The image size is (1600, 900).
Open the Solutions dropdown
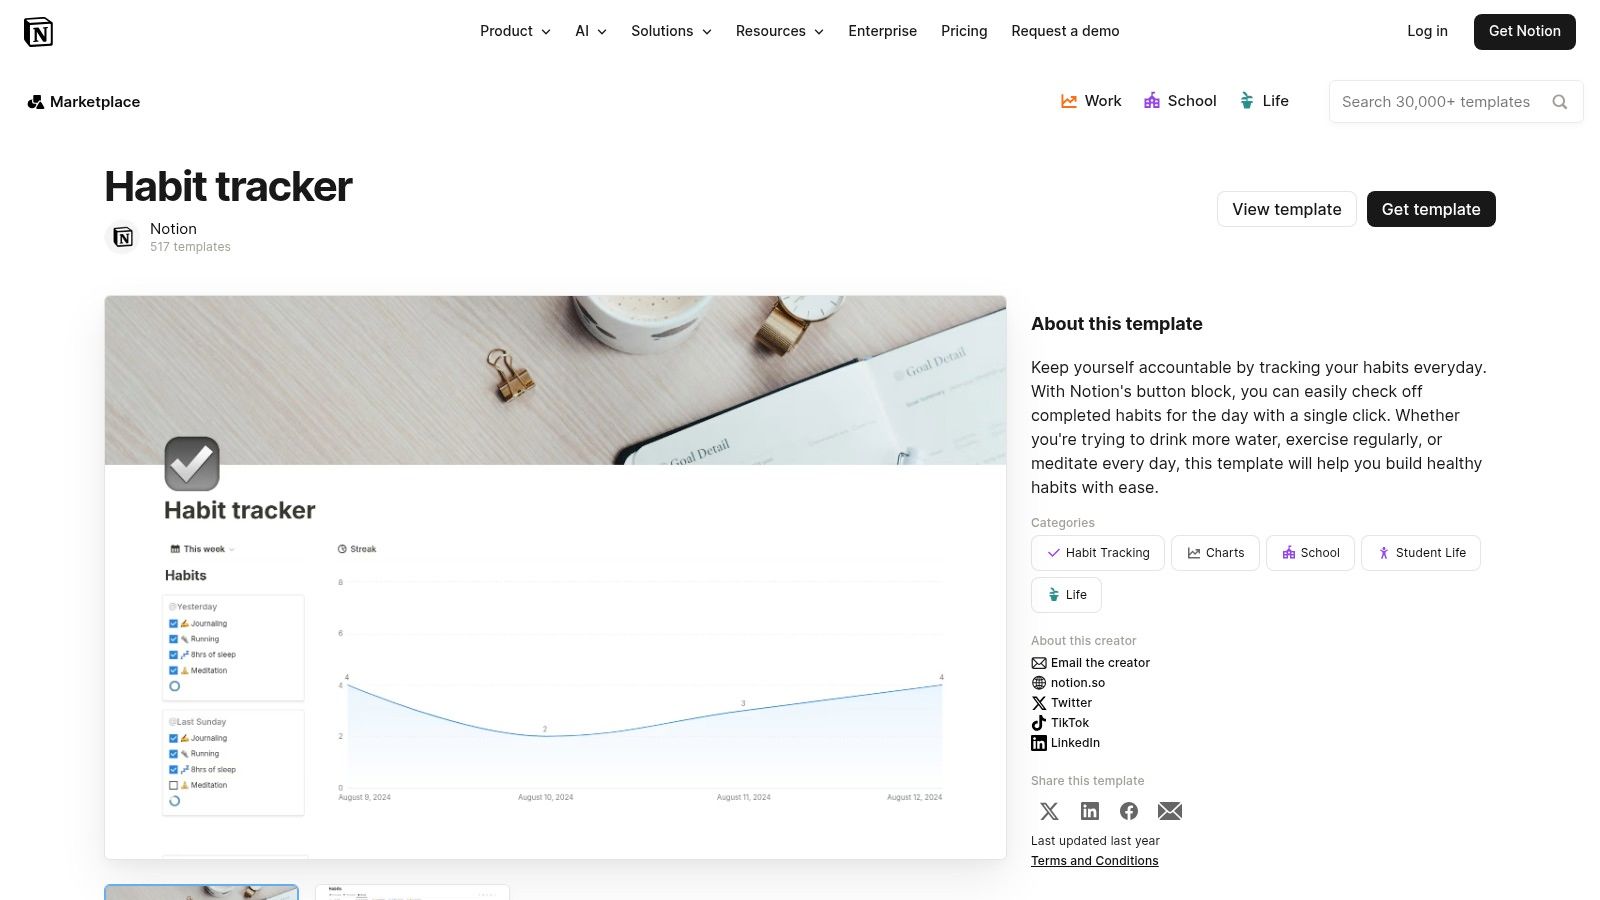click(671, 31)
